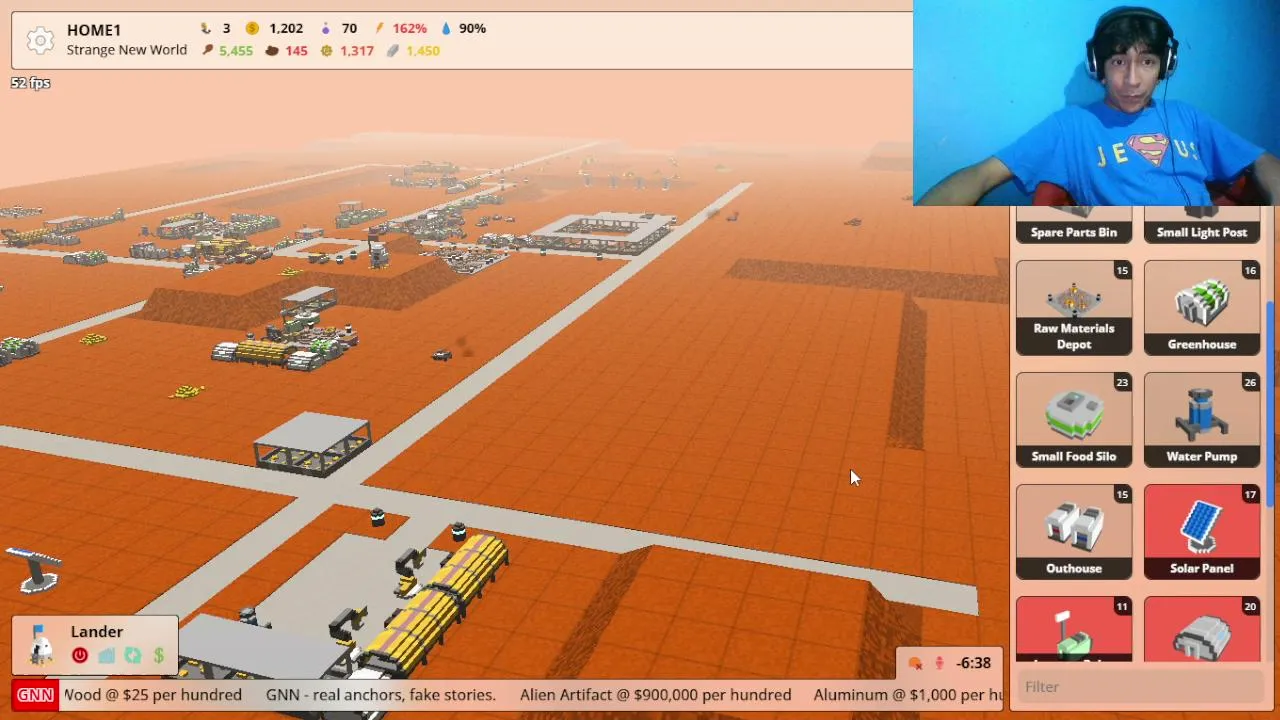
Task: Click the blue water drop icon
Action: pos(445,28)
